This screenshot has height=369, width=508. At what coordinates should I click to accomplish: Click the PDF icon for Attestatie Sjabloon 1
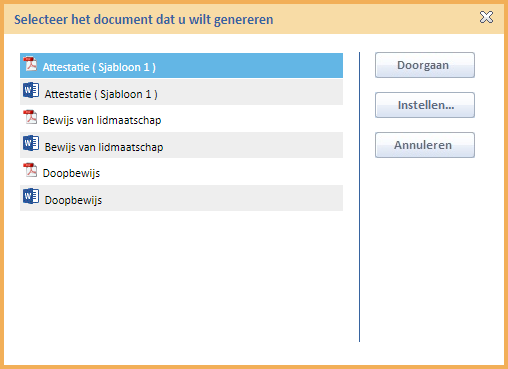tap(30, 64)
